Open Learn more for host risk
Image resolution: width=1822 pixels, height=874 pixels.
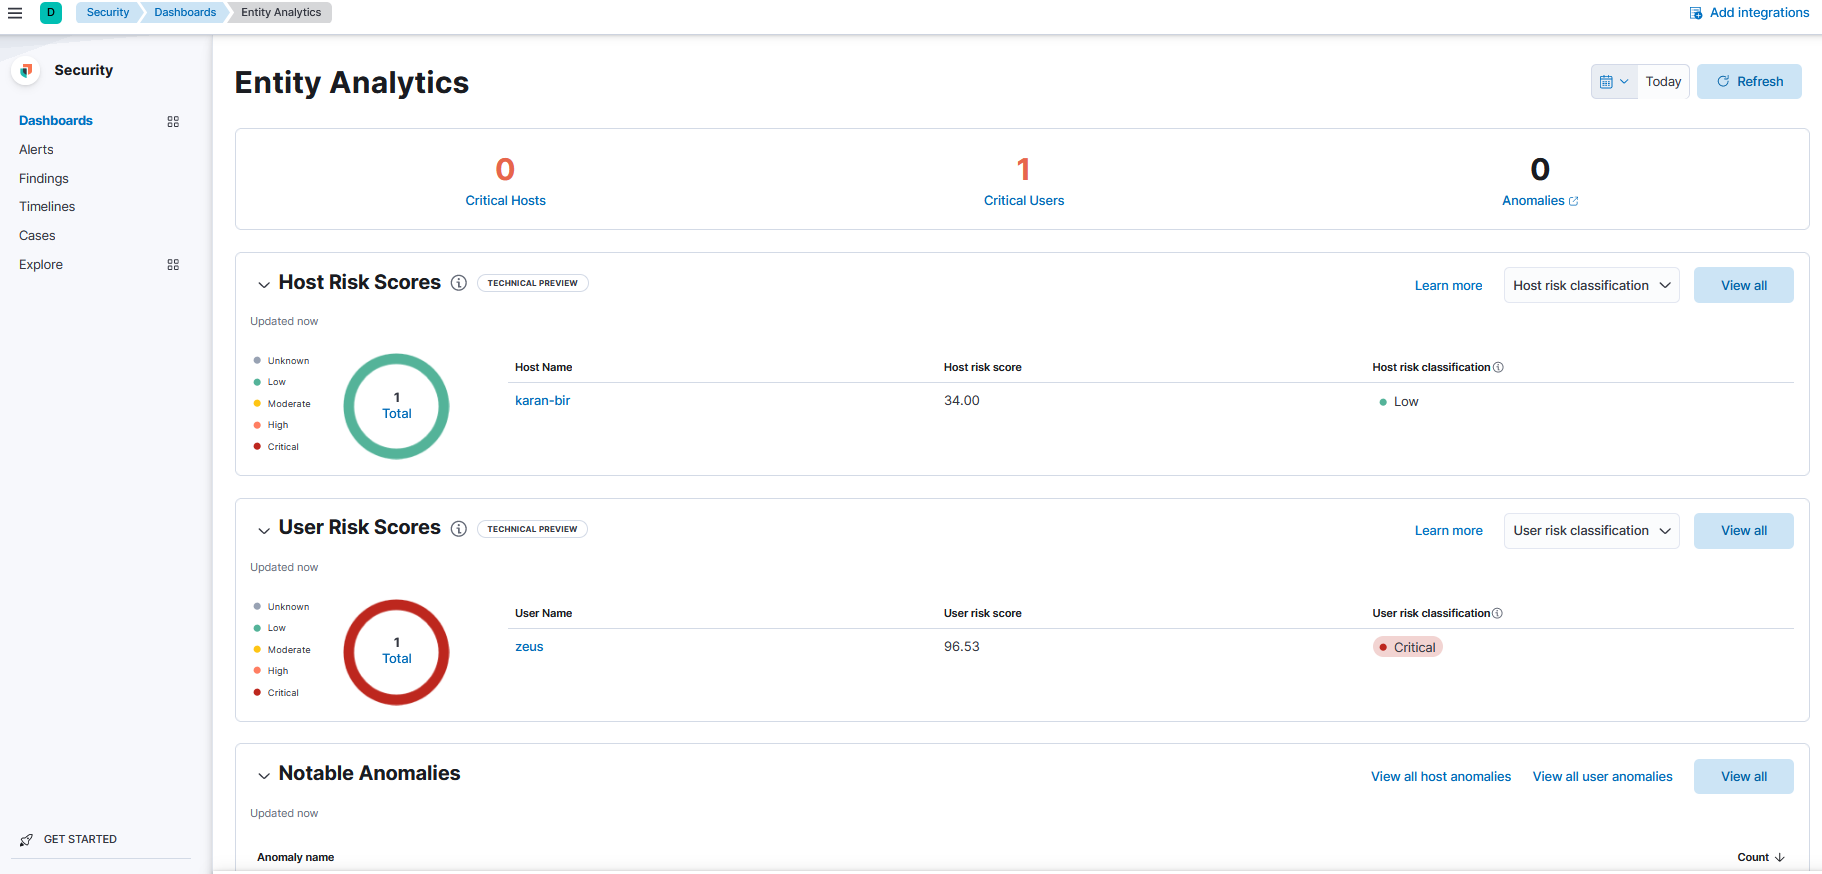pos(1448,286)
